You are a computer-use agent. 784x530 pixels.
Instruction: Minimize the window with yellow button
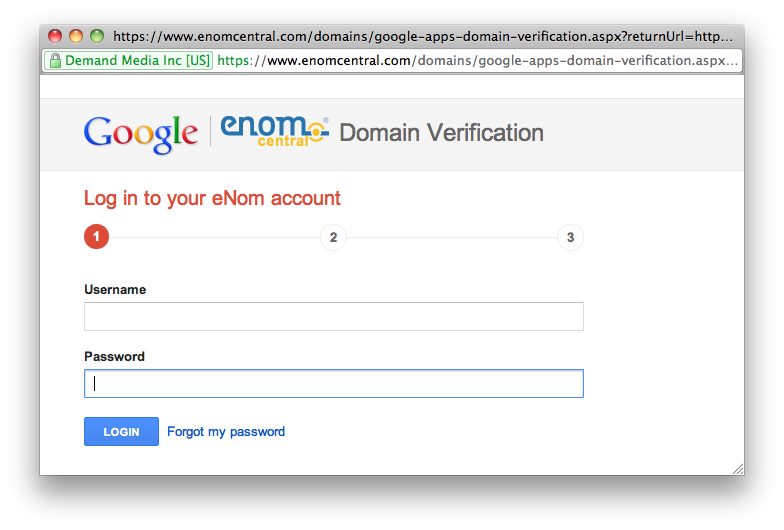pos(76,36)
